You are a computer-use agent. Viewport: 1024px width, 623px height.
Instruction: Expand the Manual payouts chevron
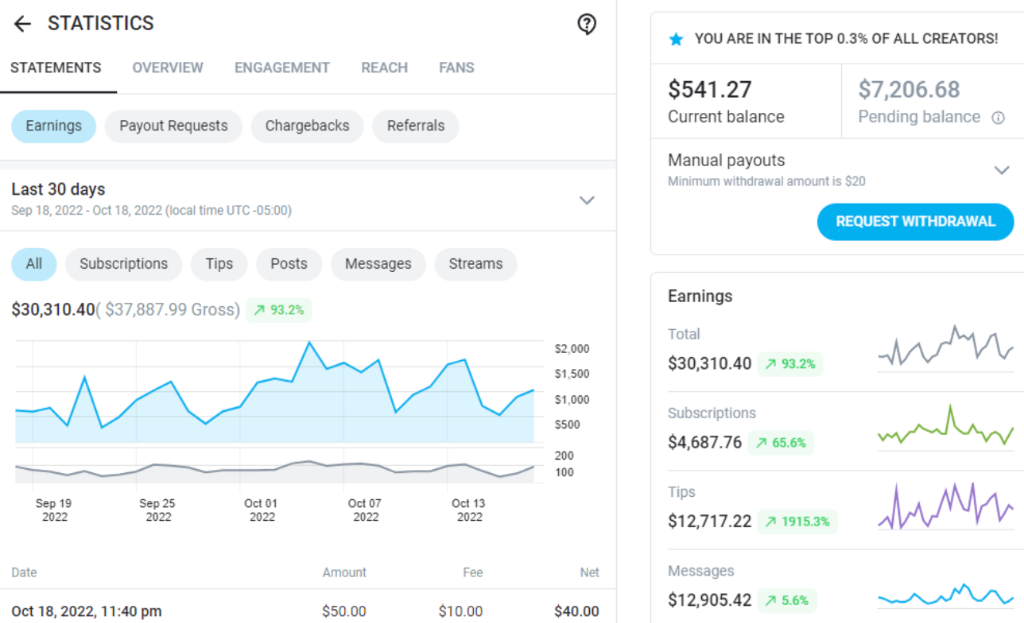click(1001, 170)
